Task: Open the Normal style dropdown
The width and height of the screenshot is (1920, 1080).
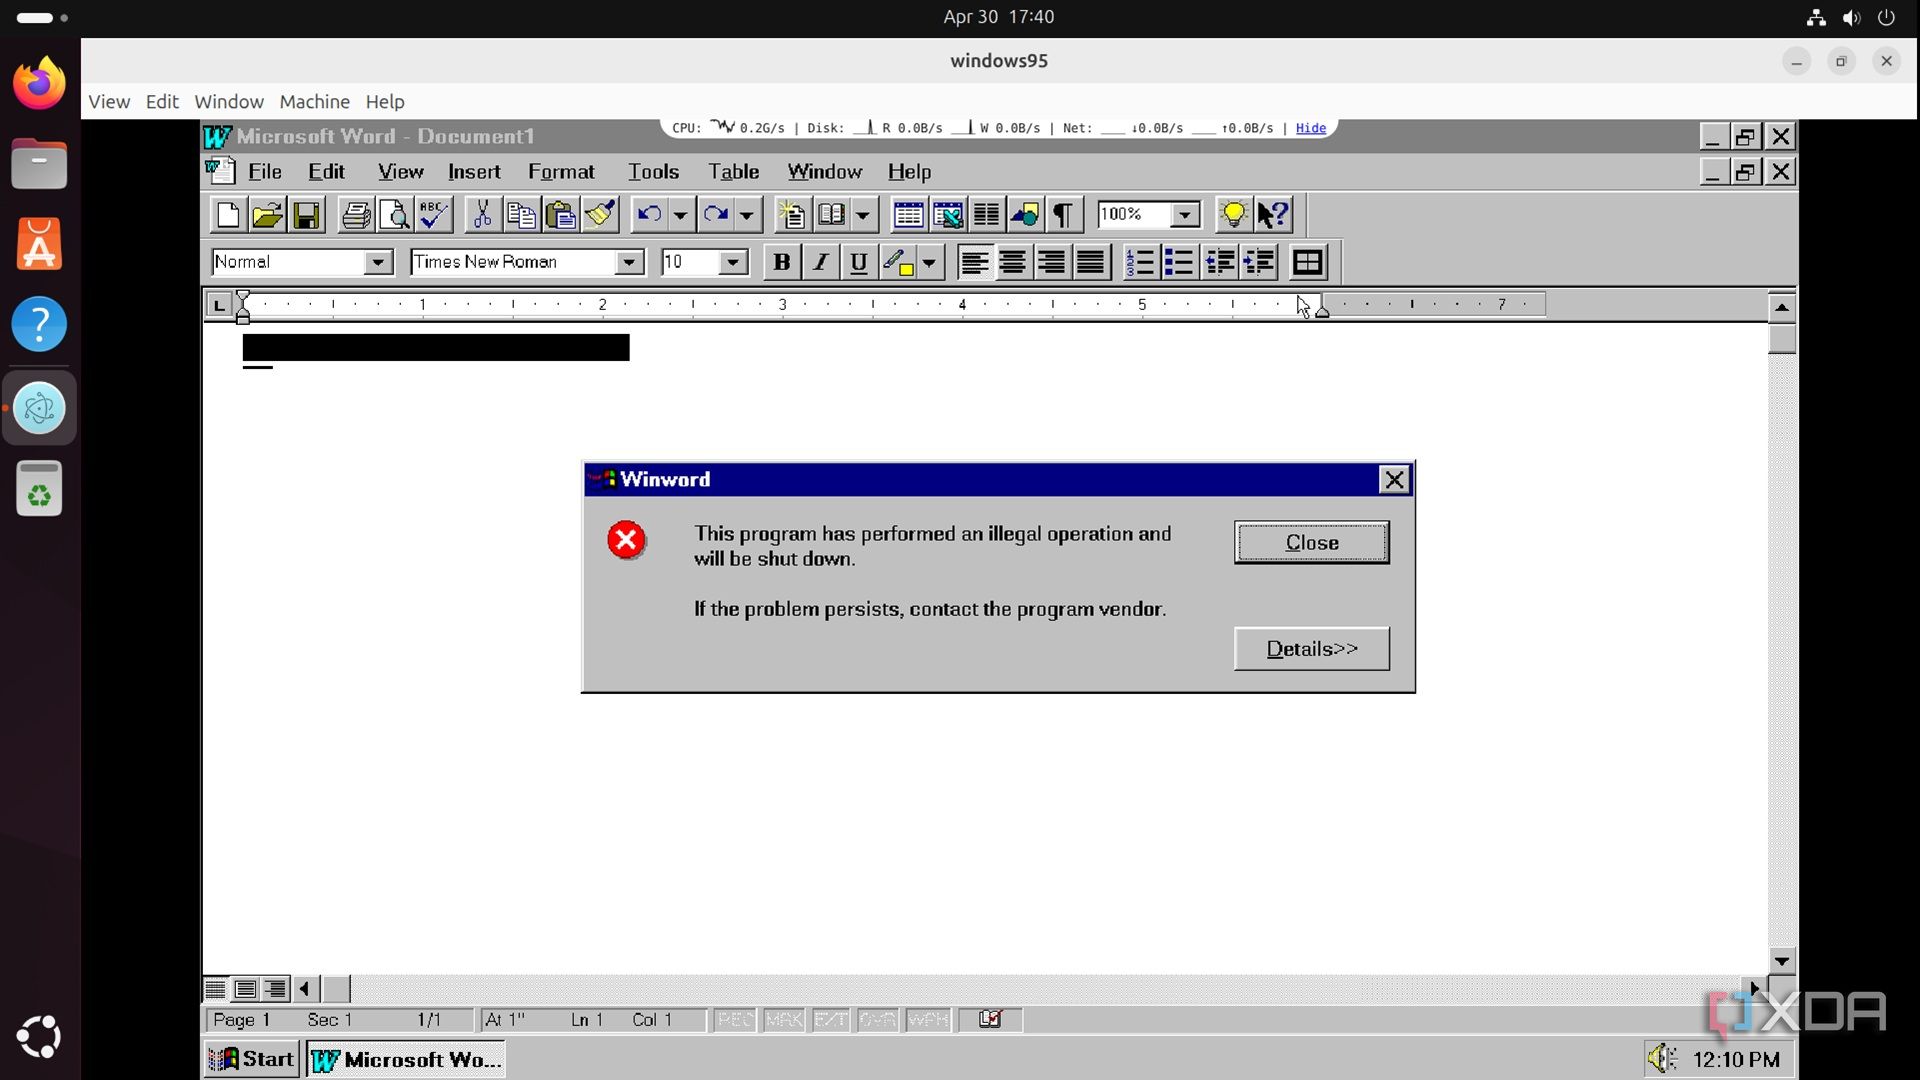Action: (x=377, y=262)
